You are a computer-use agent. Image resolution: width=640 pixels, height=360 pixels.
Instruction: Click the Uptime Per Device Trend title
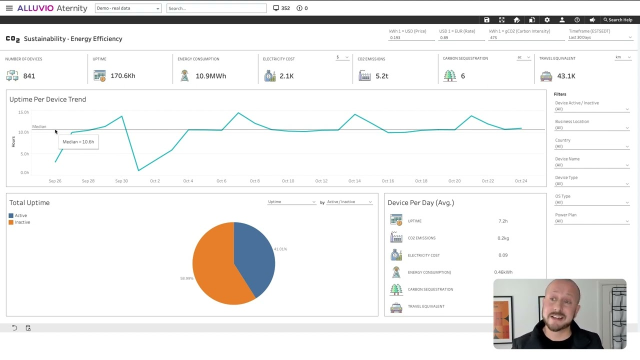click(48, 99)
